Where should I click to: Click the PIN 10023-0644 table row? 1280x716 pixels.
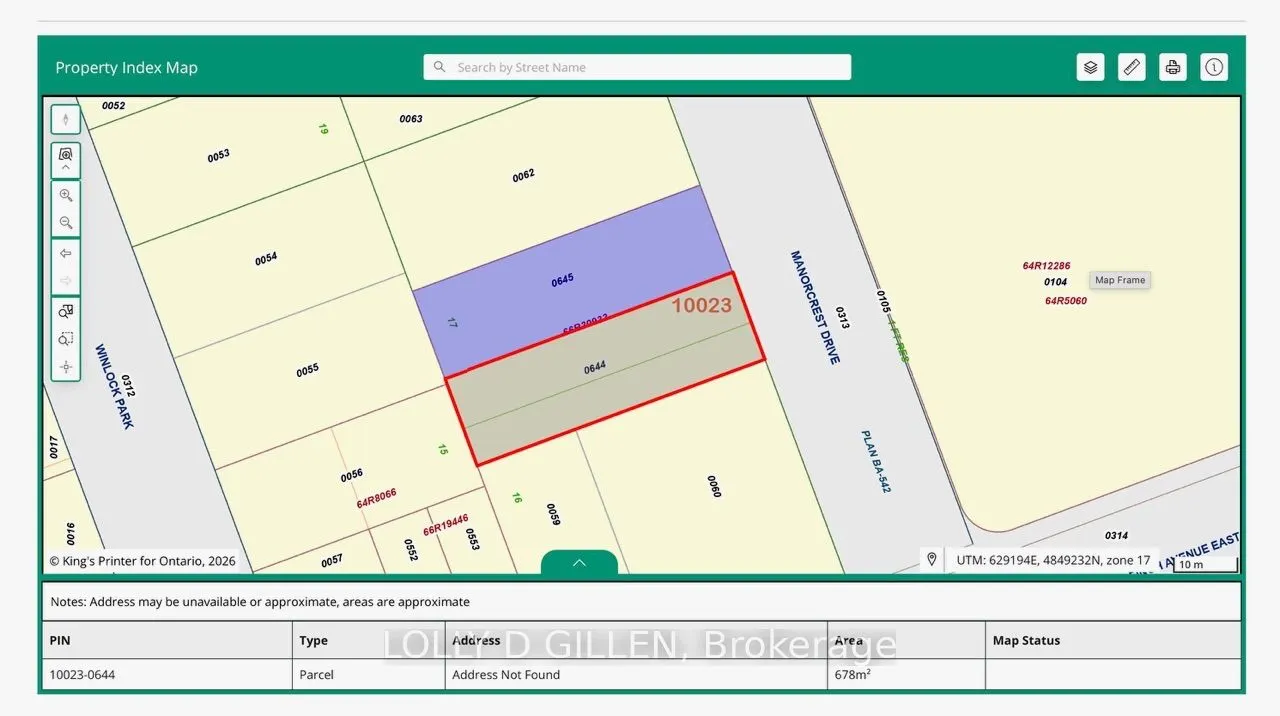tap(641, 674)
